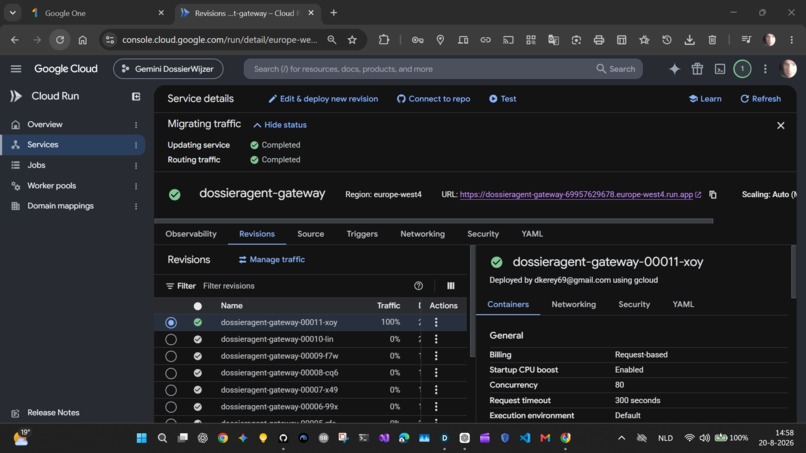Open actions menu for revision 00011-xoy

[x=436, y=322]
